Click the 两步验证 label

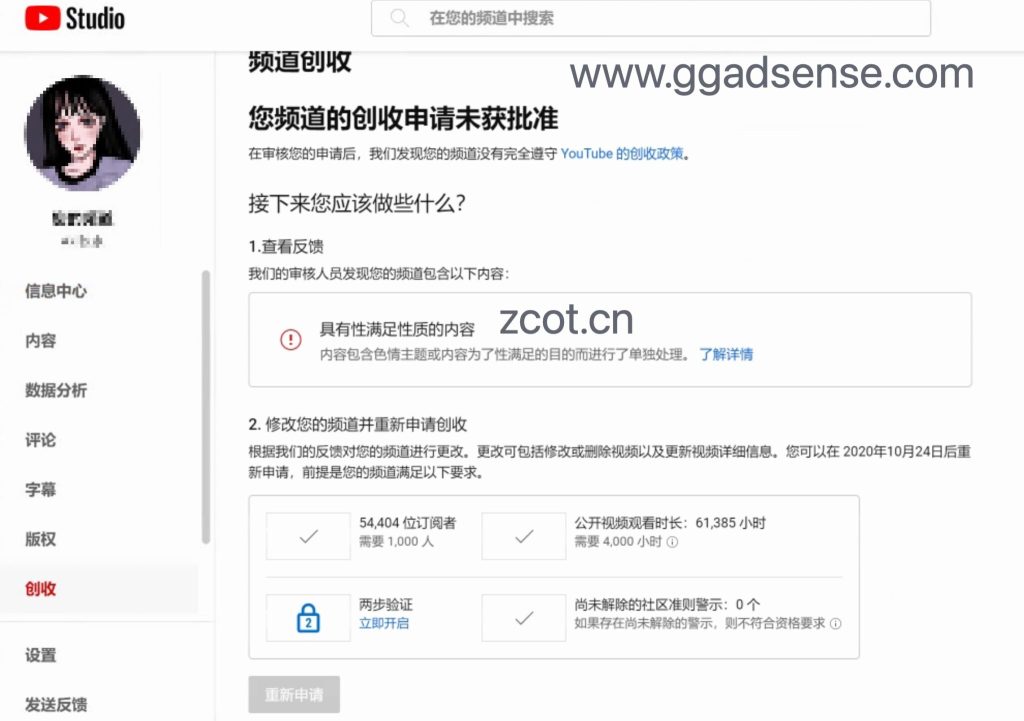click(x=386, y=604)
